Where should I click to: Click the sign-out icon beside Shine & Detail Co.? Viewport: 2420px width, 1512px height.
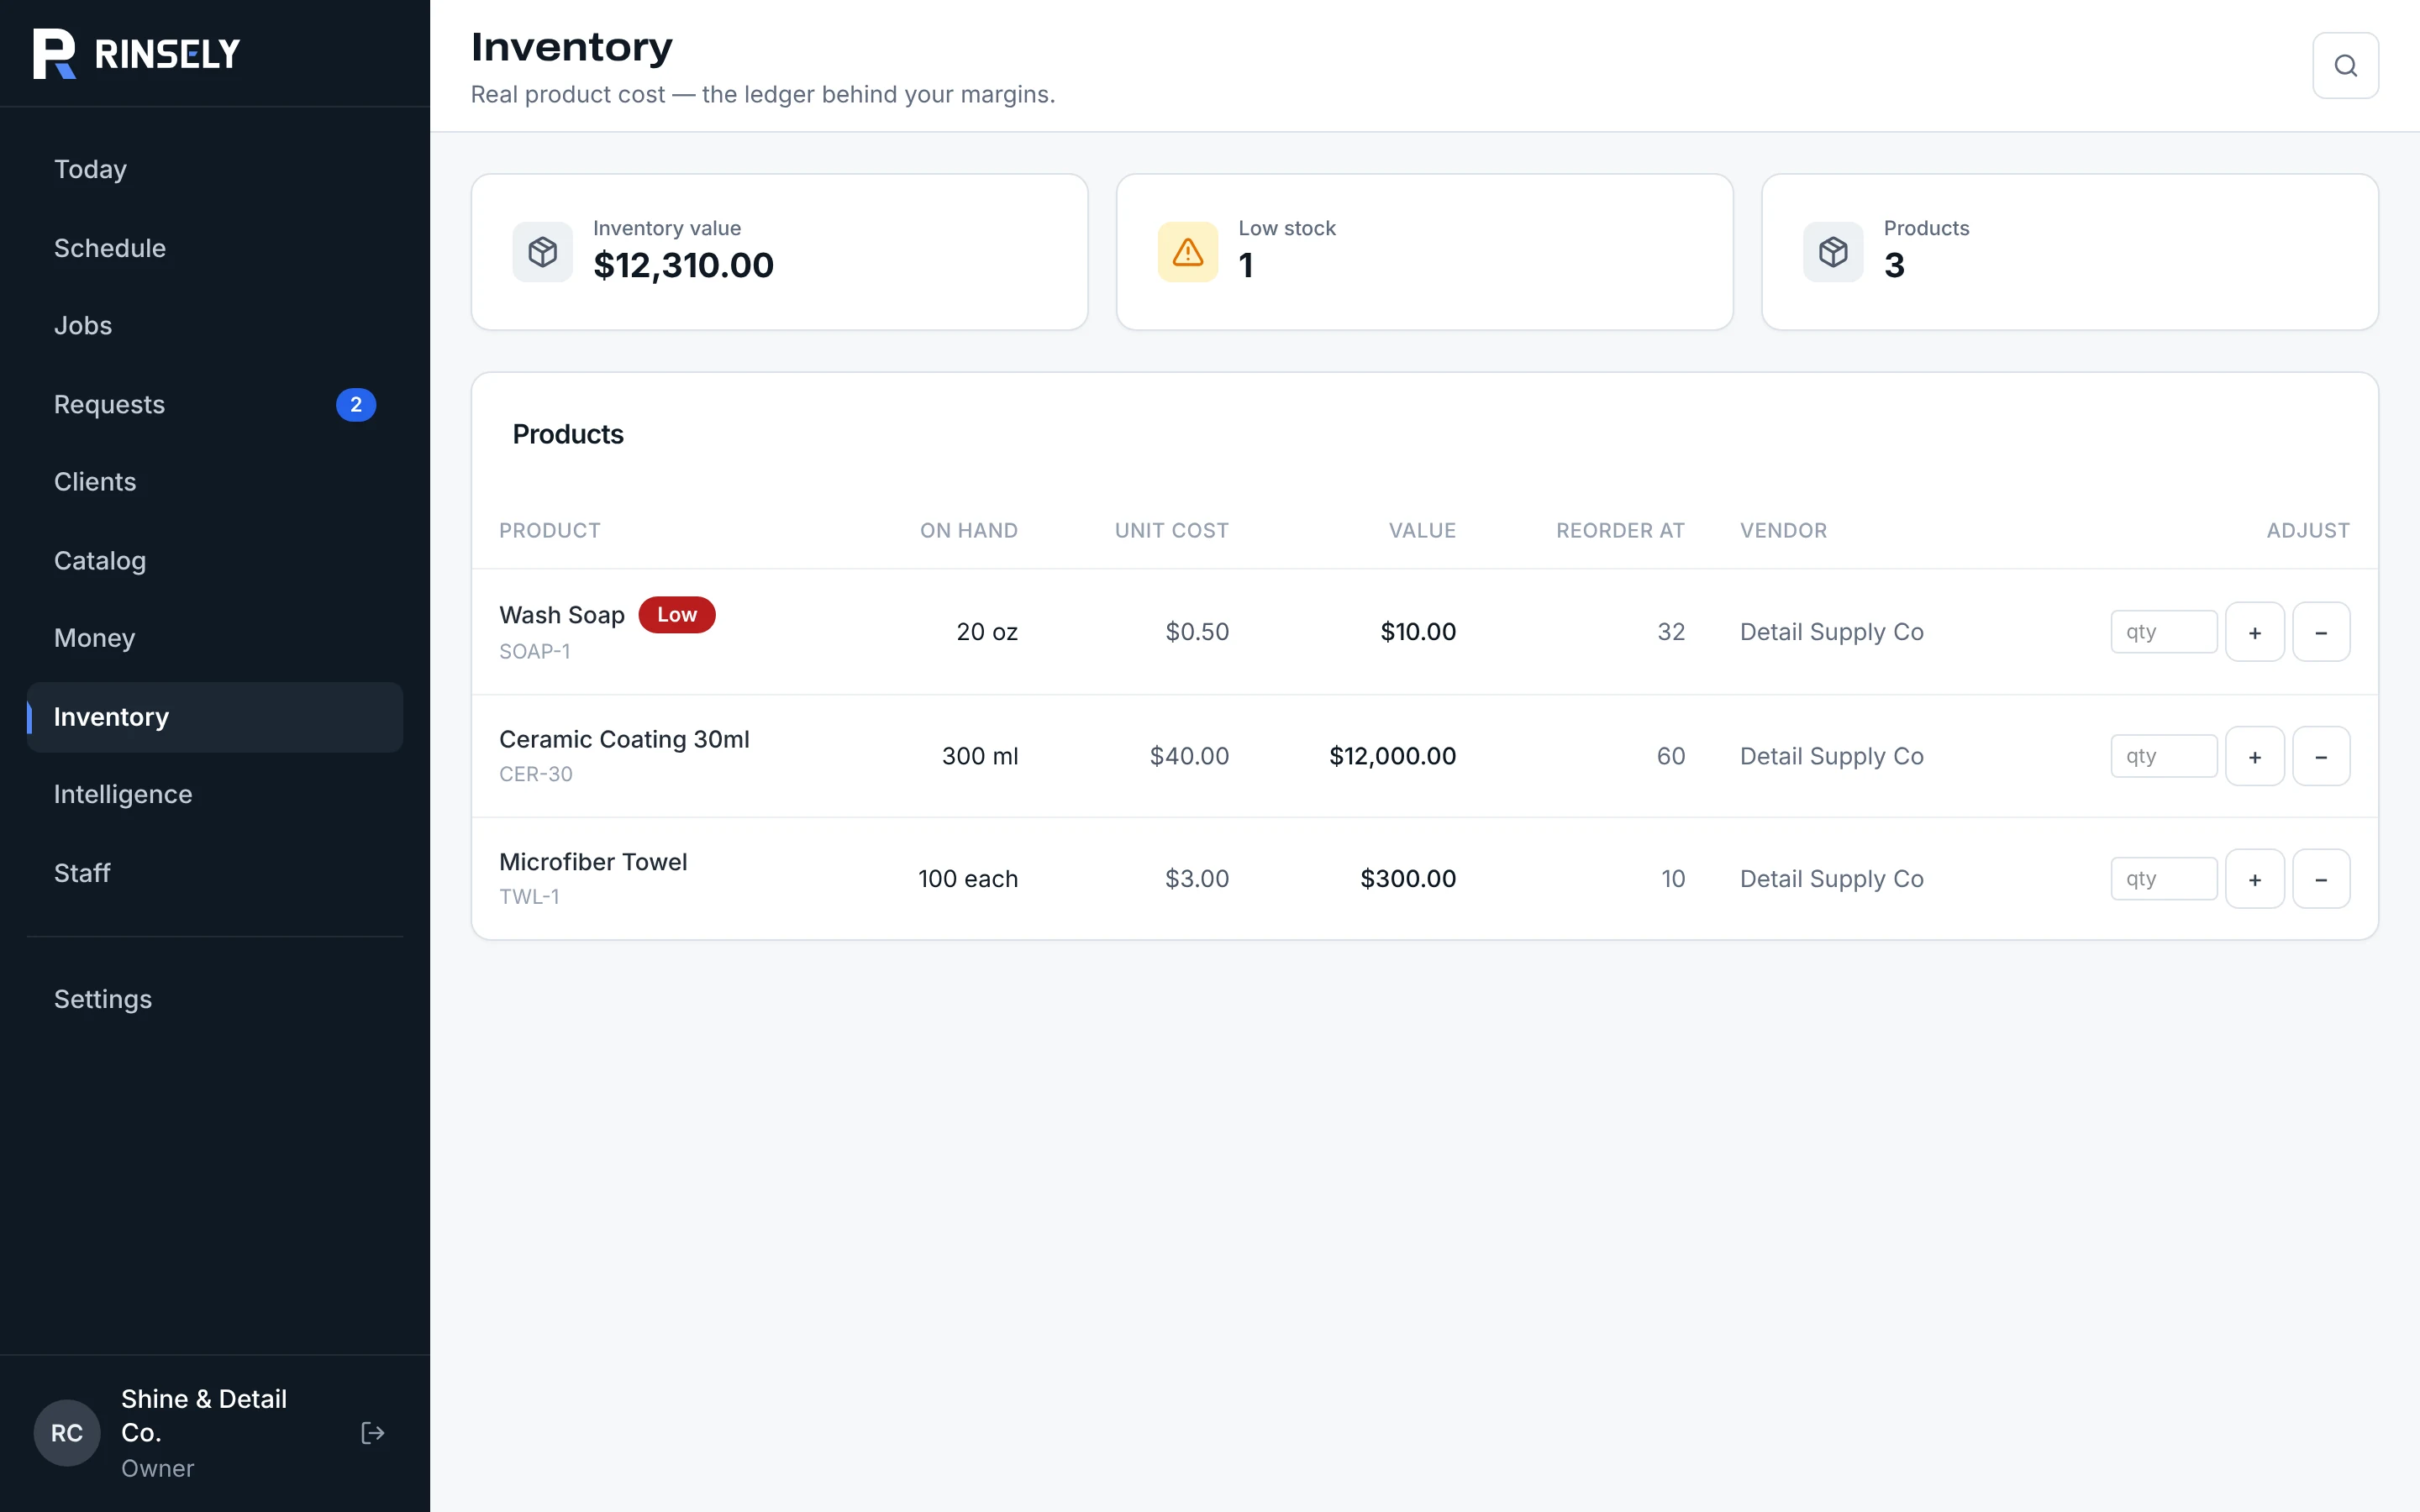click(372, 1433)
